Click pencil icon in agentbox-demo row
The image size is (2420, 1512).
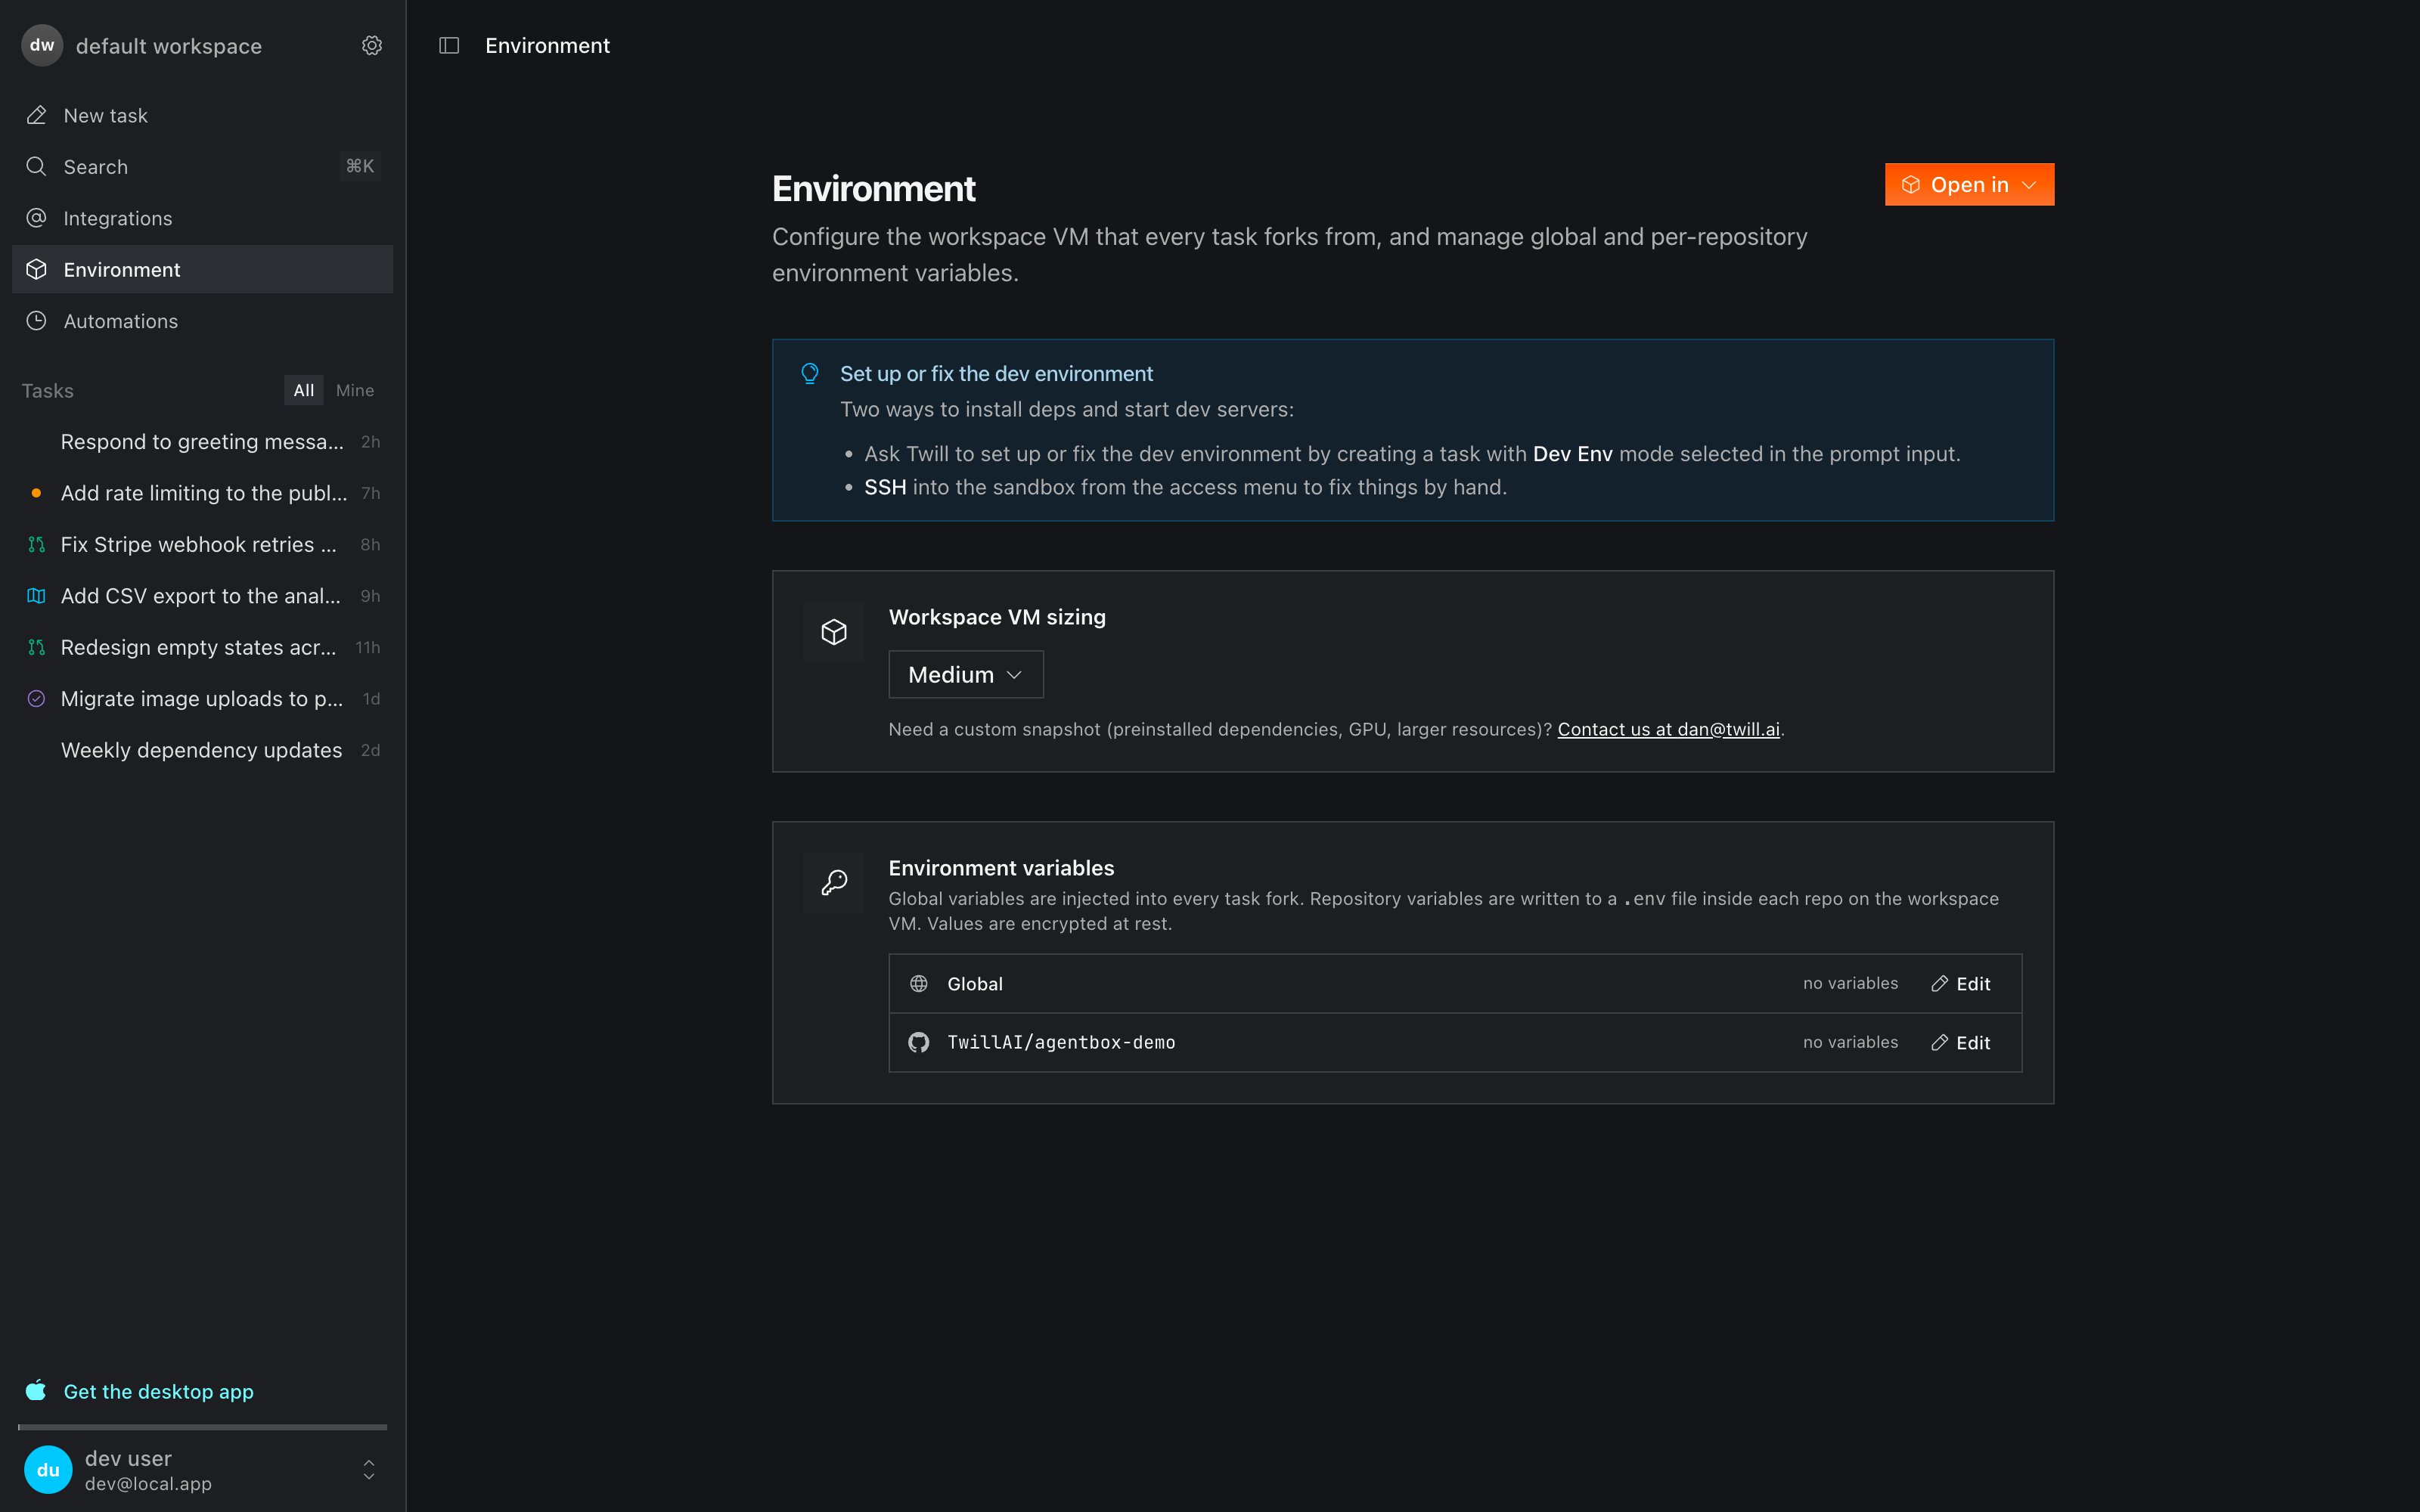(x=1940, y=1043)
